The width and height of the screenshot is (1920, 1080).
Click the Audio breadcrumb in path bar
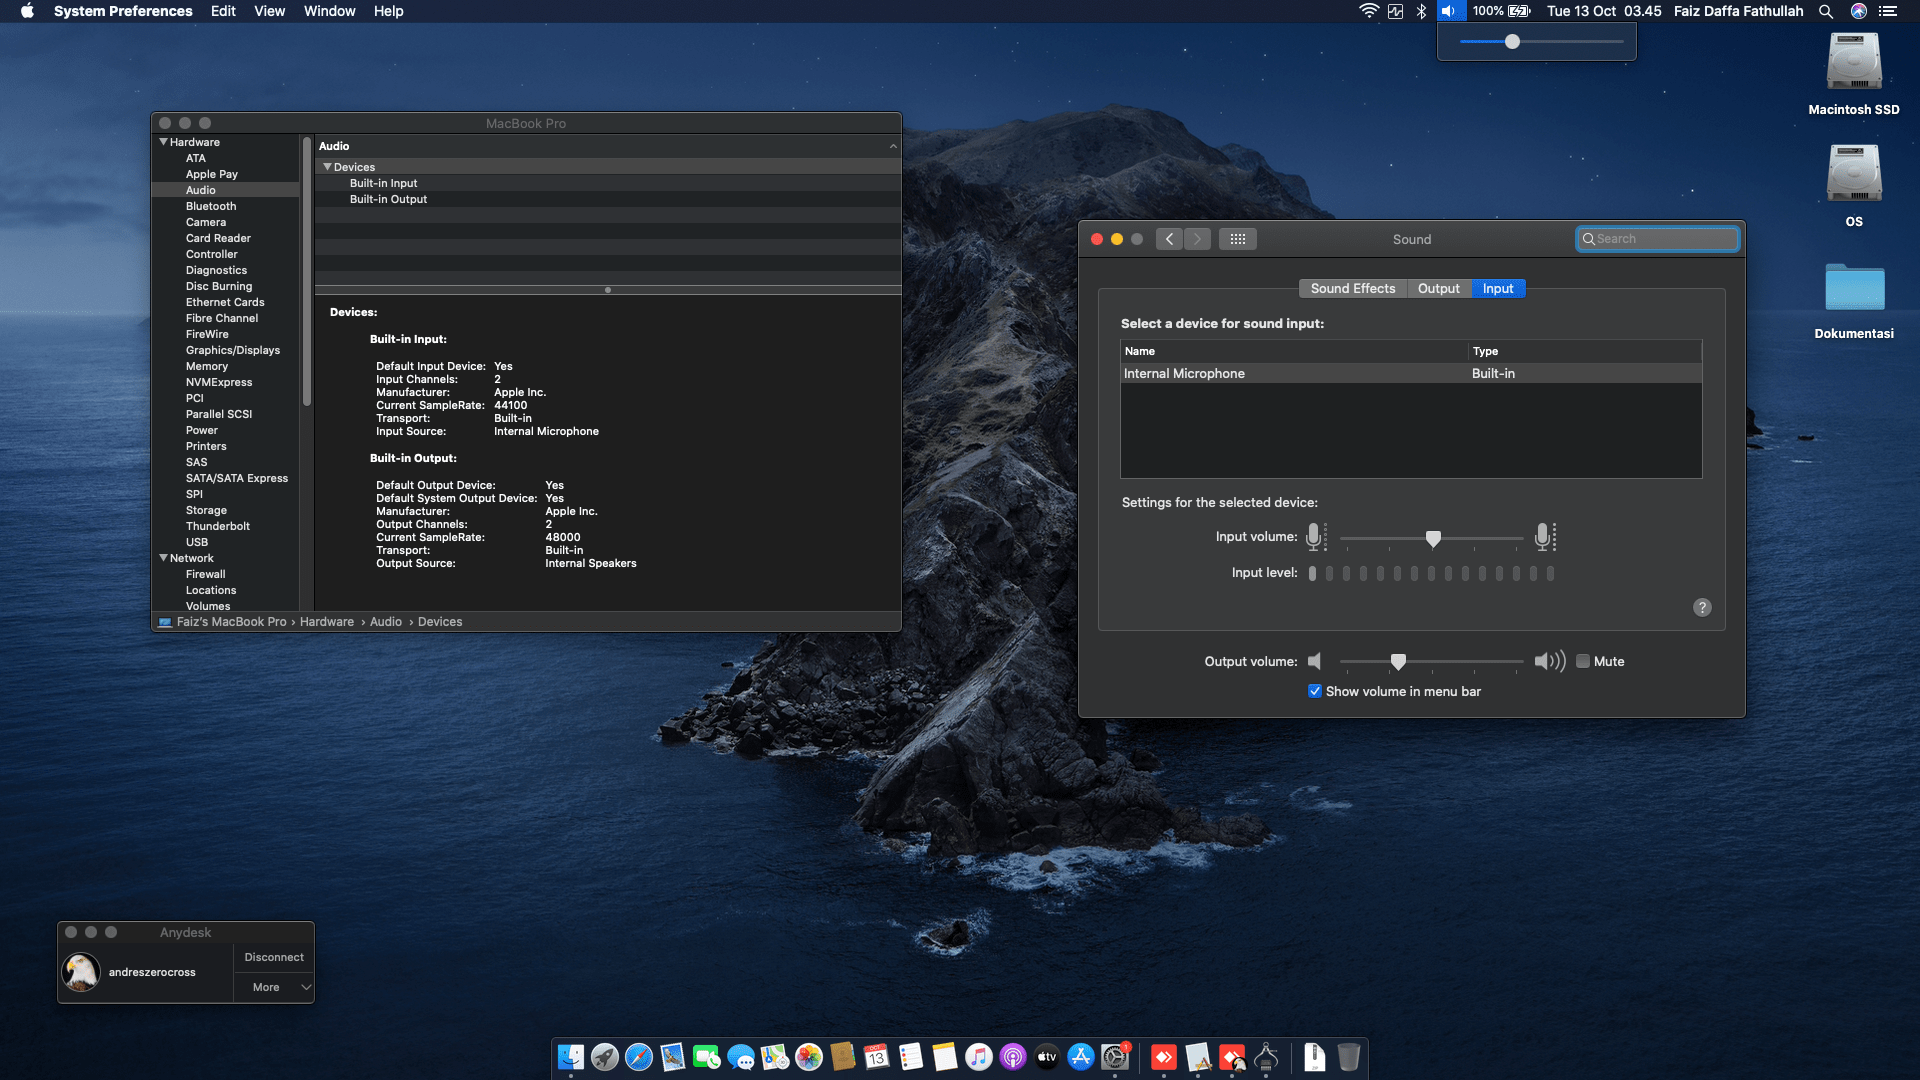[x=386, y=622]
